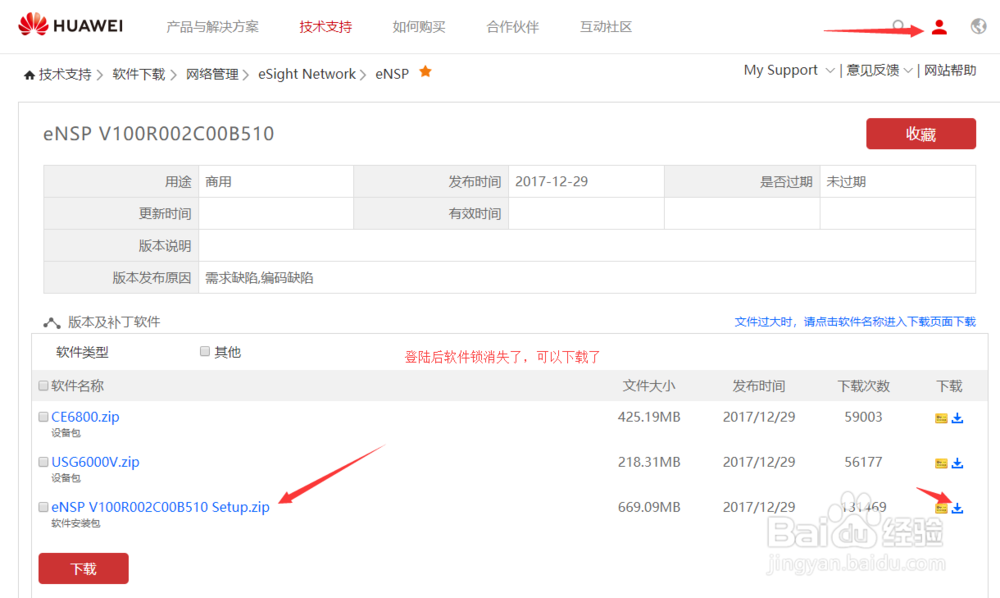Click the yellow signature icon for eNSP Setup.zip
Viewport: 1000px width, 598px height.
pyautogui.click(x=941, y=509)
